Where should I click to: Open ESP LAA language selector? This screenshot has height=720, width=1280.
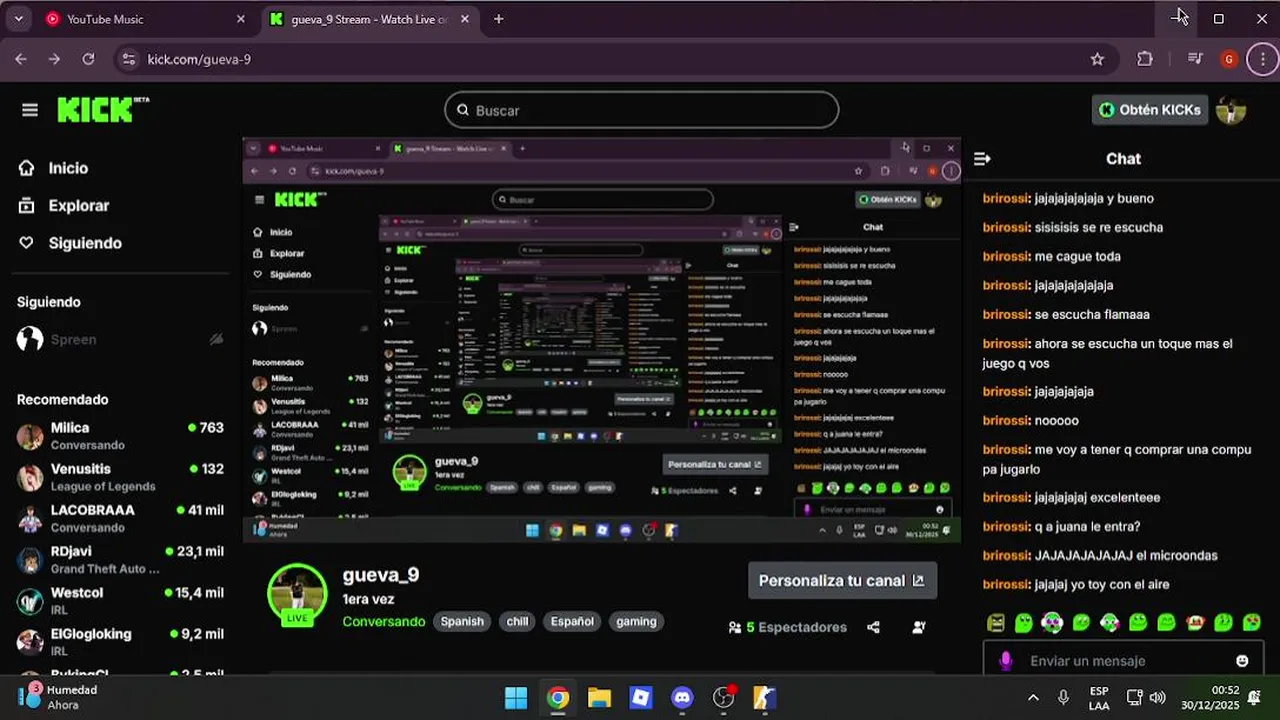click(x=1099, y=697)
